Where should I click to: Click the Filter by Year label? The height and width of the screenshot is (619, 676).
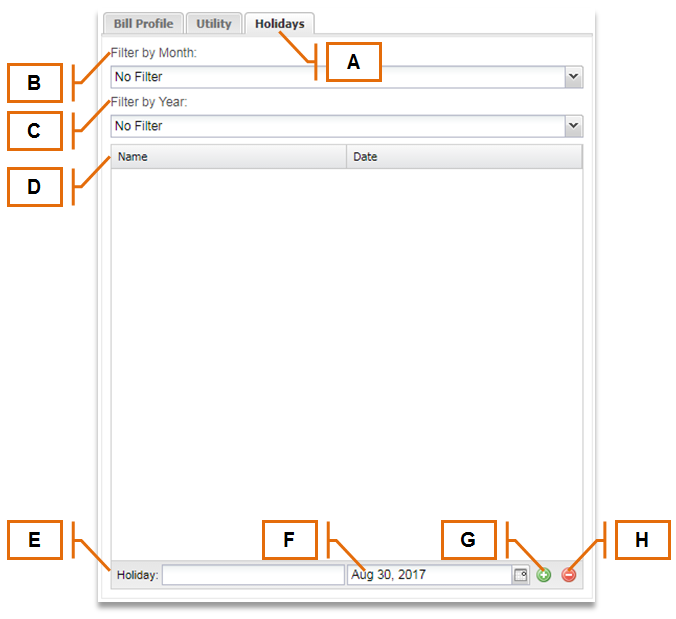click(x=149, y=102)
